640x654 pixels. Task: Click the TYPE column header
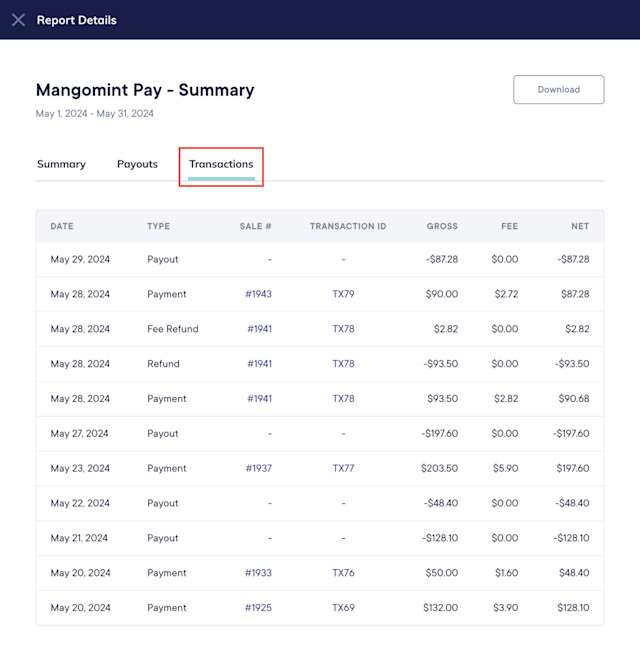click(x=159, y=226)
